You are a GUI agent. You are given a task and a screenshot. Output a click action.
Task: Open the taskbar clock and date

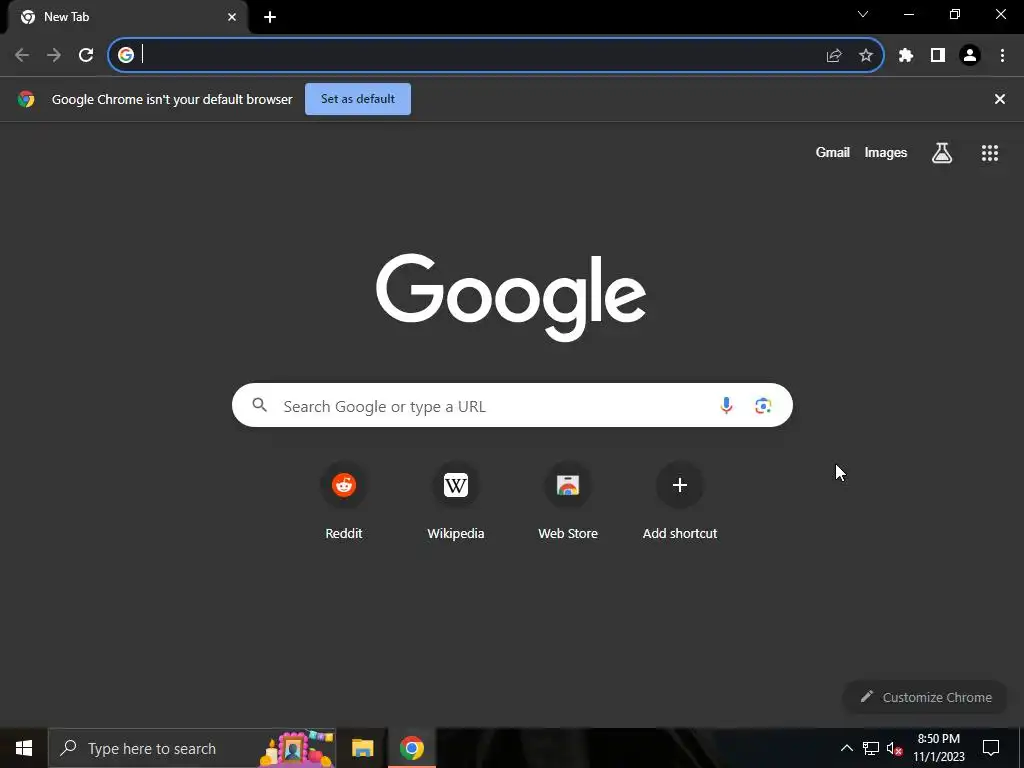click(938, 748)
